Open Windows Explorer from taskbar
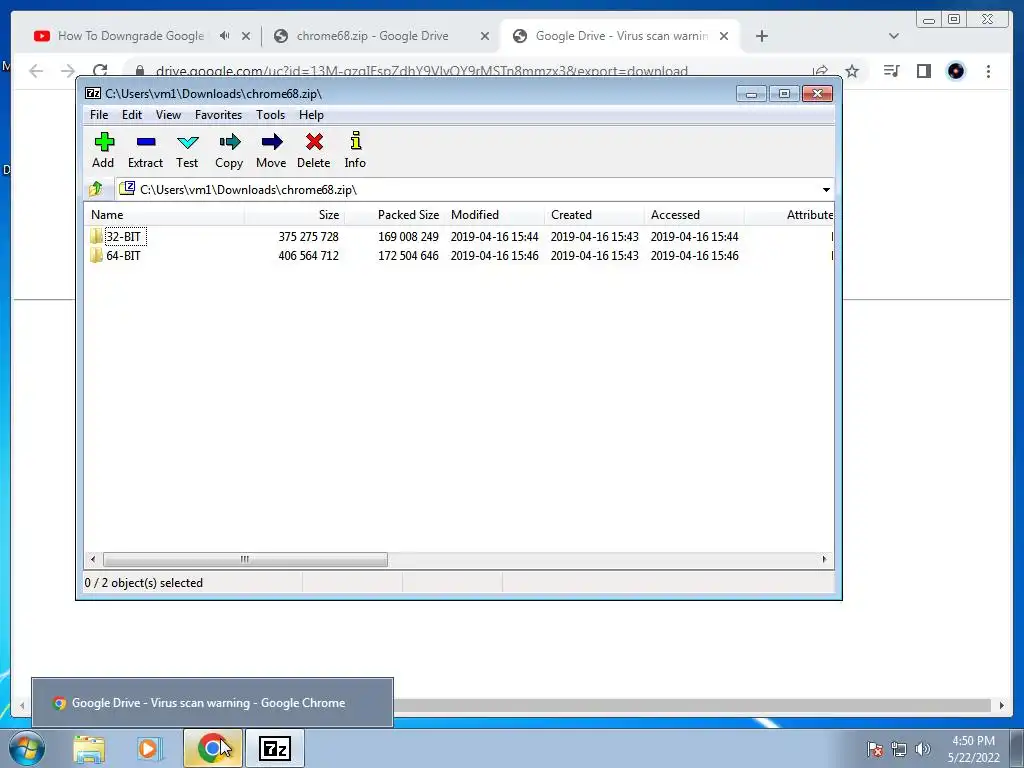This screenshot has height=768, width=1024. pyautogui.click(x=89, y=749)
